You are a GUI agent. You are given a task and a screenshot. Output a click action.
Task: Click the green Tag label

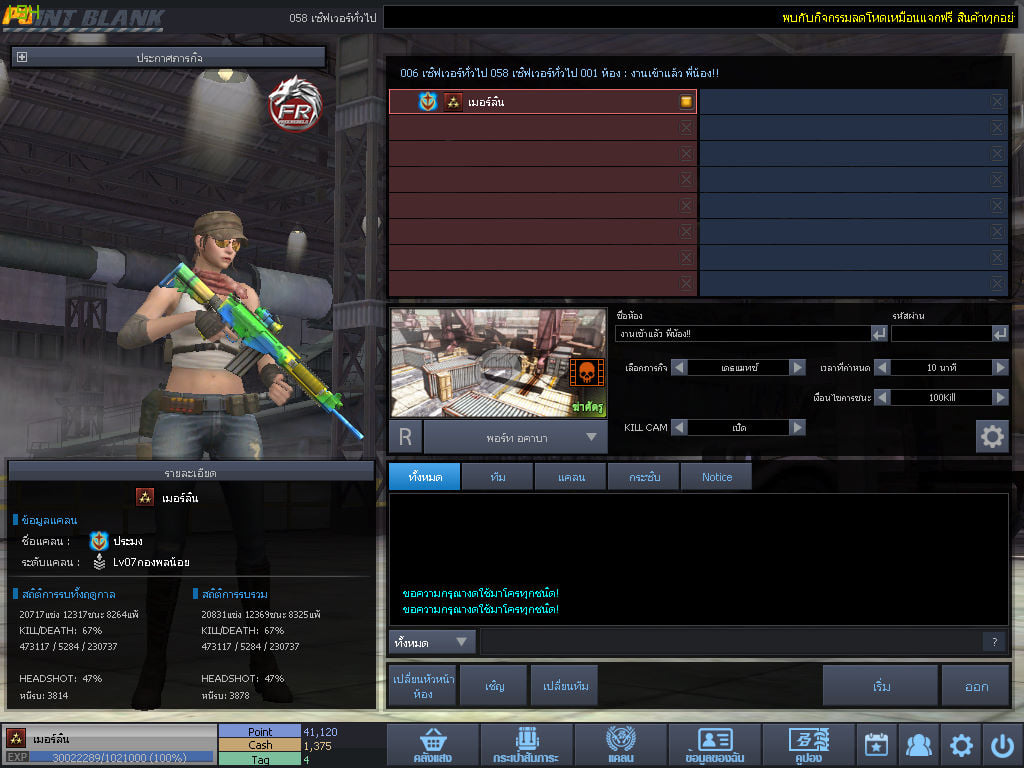tap(260, 759)
